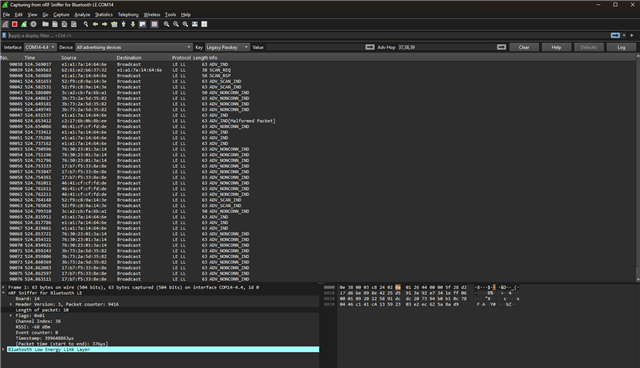Click the Adv Hop input field
640x368 pixels.
446,47
